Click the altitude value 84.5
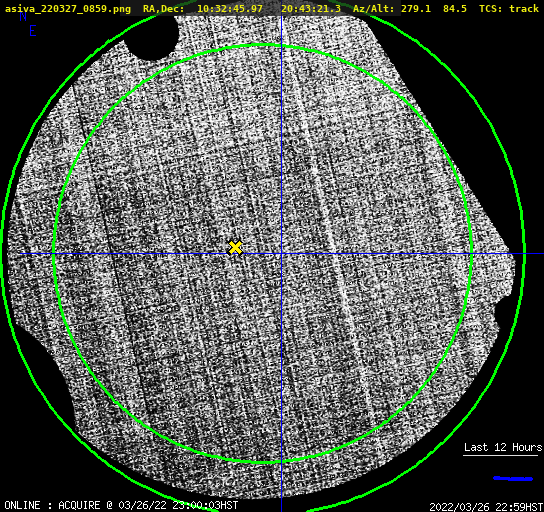 pyautogui.click(x=455, y=8)
